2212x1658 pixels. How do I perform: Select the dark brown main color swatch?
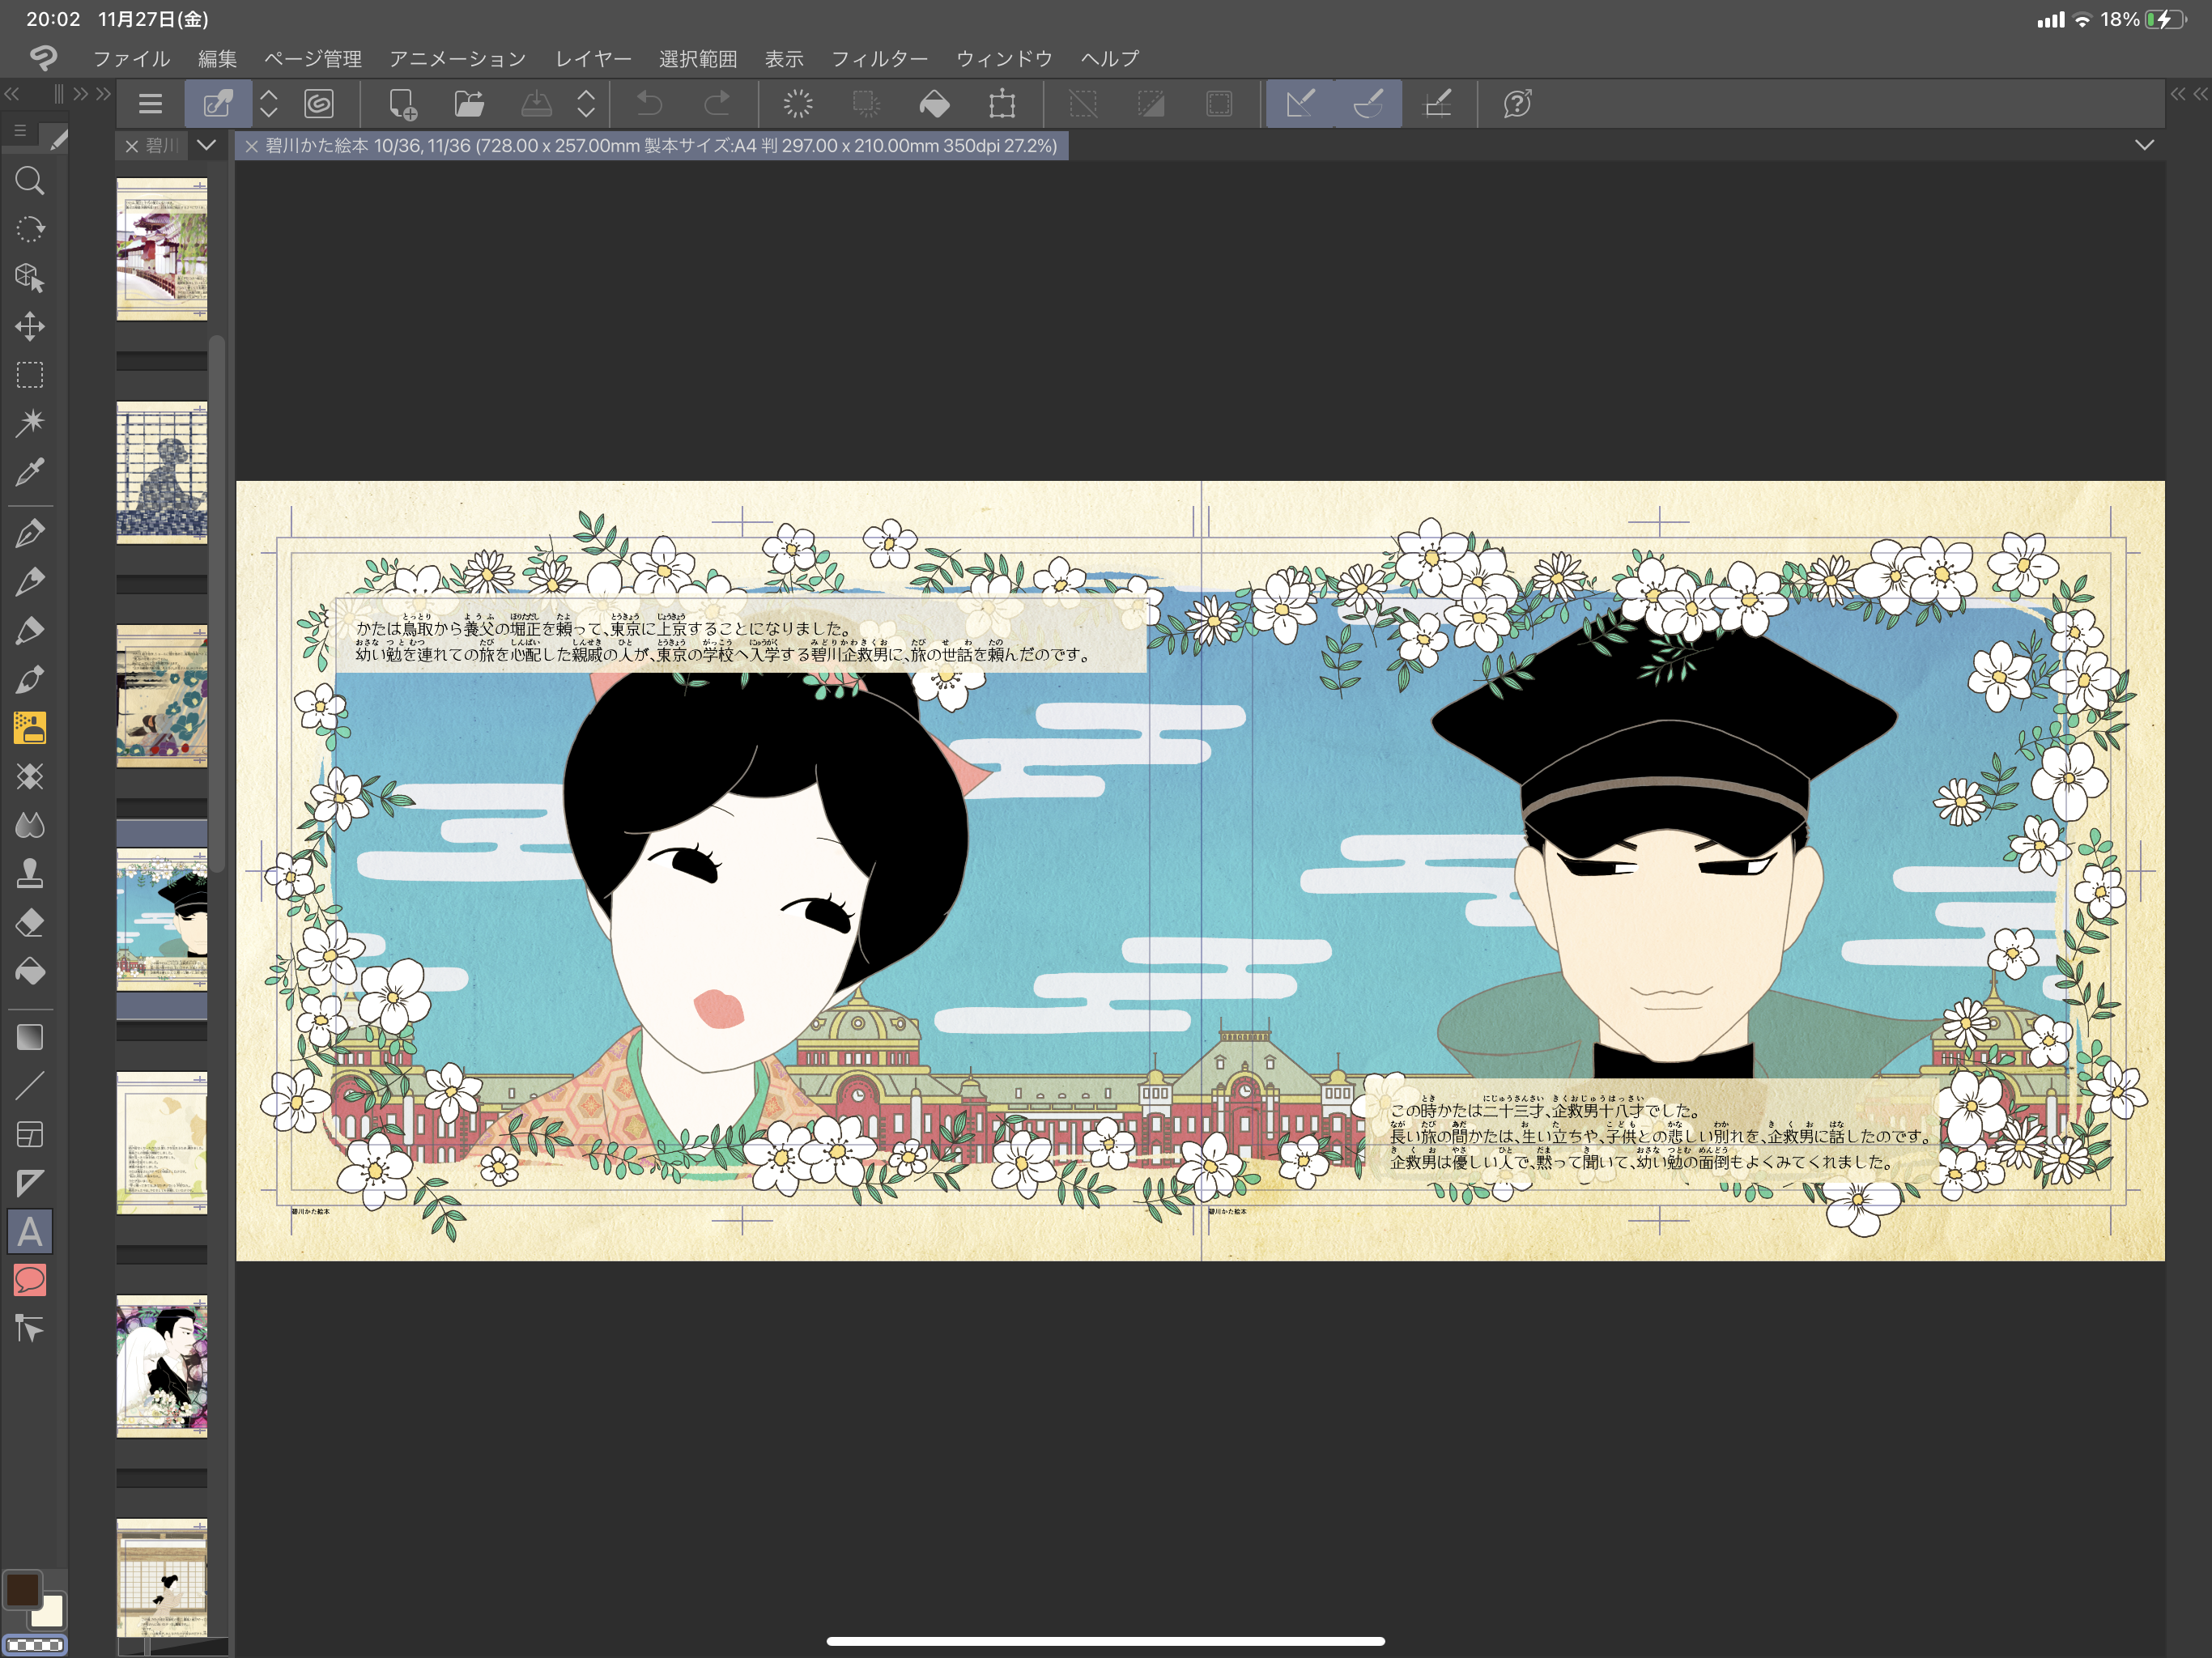22,1589
